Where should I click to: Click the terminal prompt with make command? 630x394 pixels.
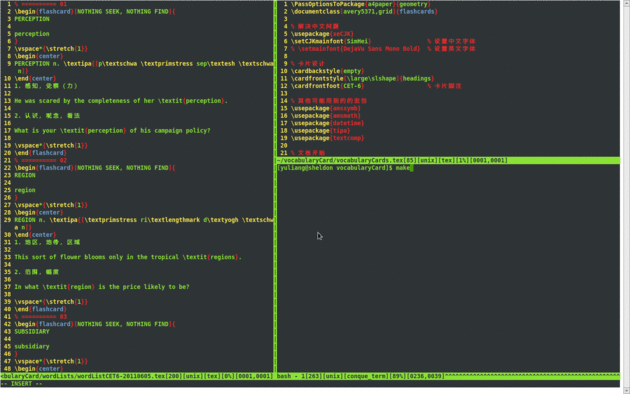click(344, 168)
